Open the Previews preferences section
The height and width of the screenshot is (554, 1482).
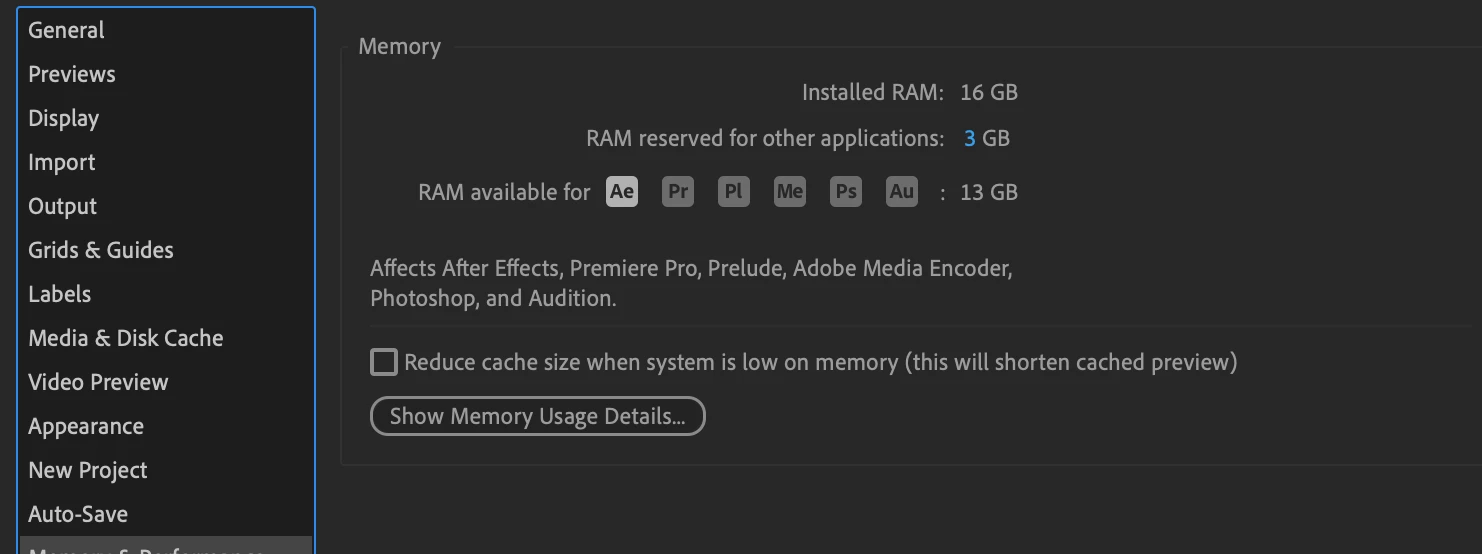72,74
